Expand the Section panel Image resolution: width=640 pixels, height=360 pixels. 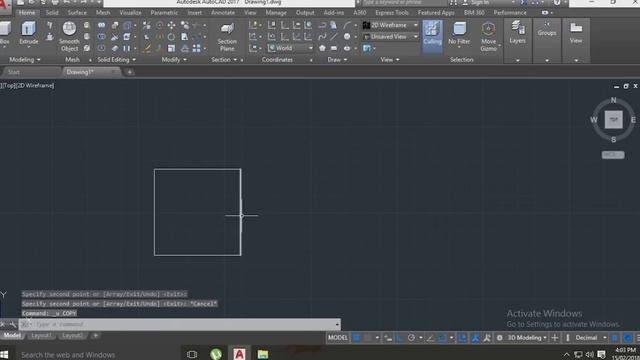pyautogui.click(x=224, y=60)
